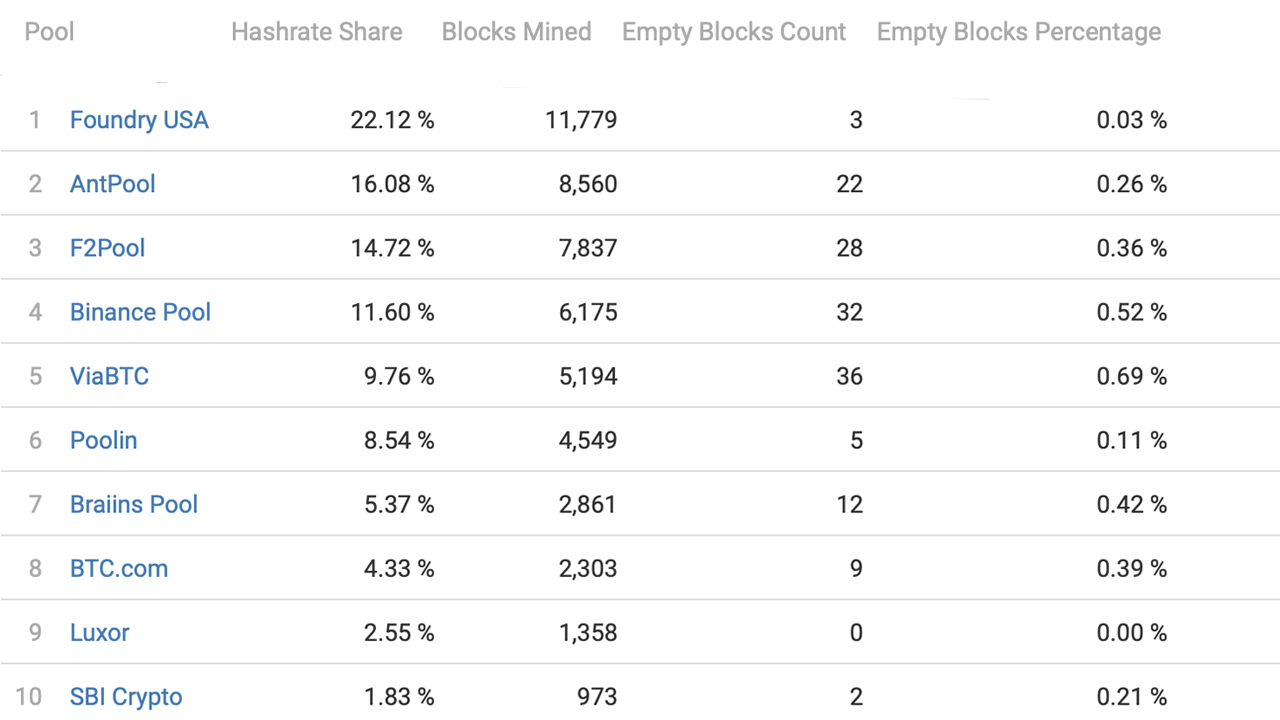Select Foundry USA's 22.12 % hashrate cell
Image resolution: width=1280 pixels, height=720 pixels.
pyautogui.click(x=392, y=120)
